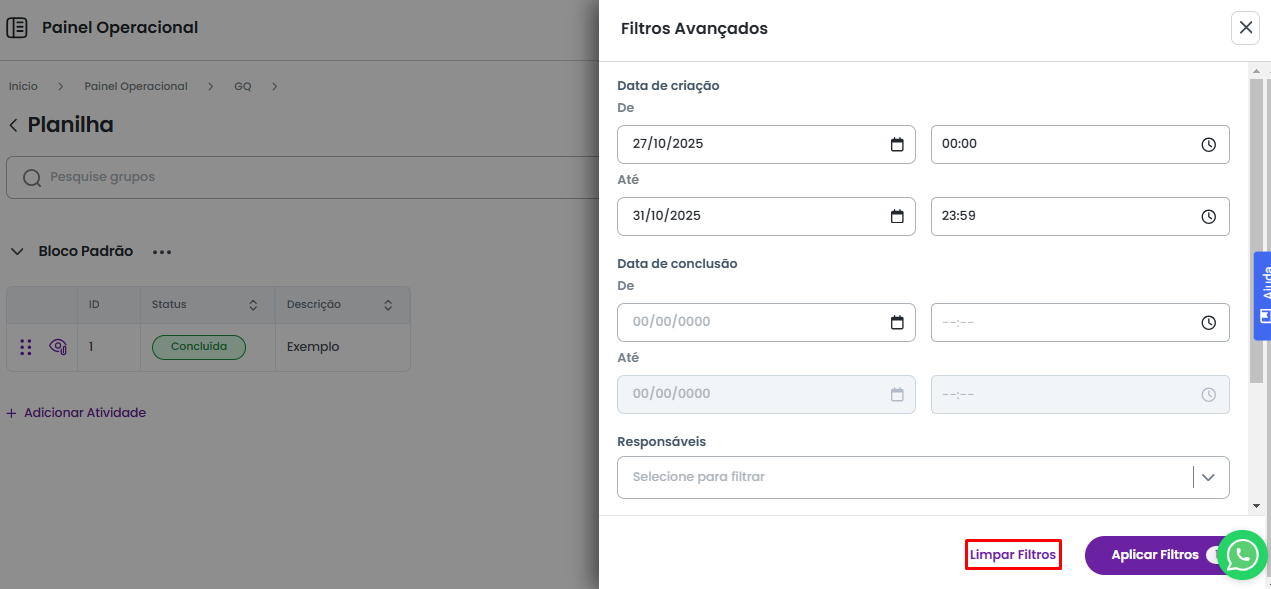Expand the Responsáveis filter dropdown

tap(1208, 477)
